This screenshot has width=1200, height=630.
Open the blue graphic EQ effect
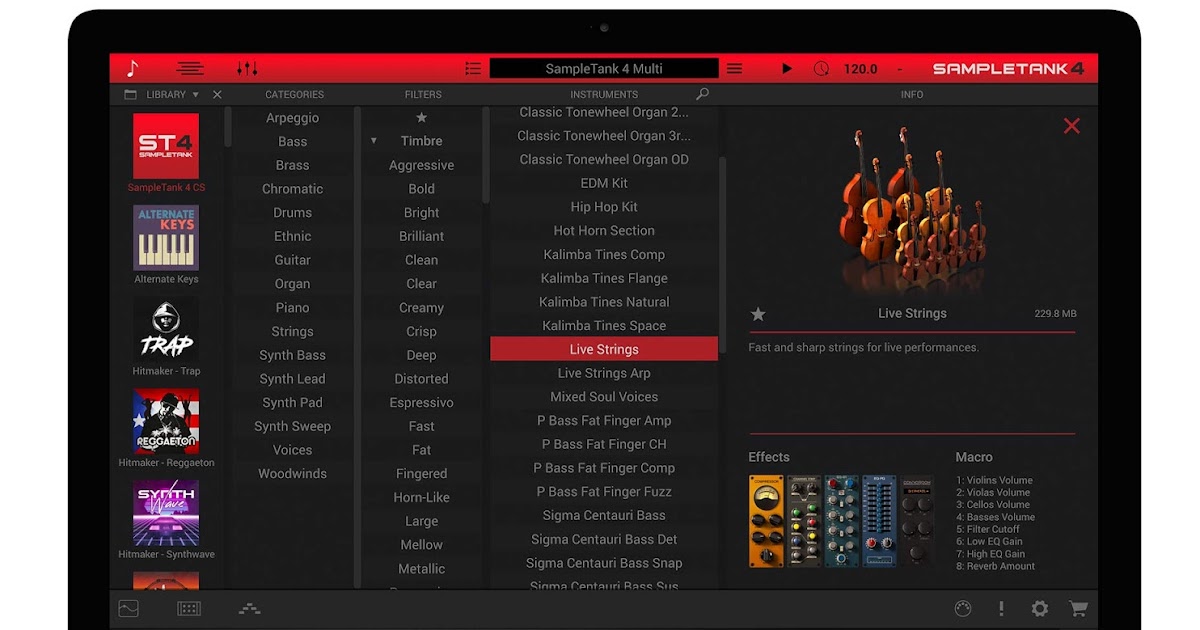880,521
